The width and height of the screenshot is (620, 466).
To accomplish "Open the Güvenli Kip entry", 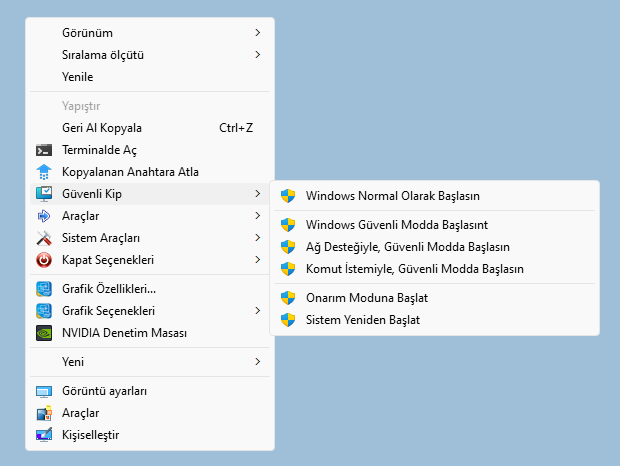I will point(150,194).
